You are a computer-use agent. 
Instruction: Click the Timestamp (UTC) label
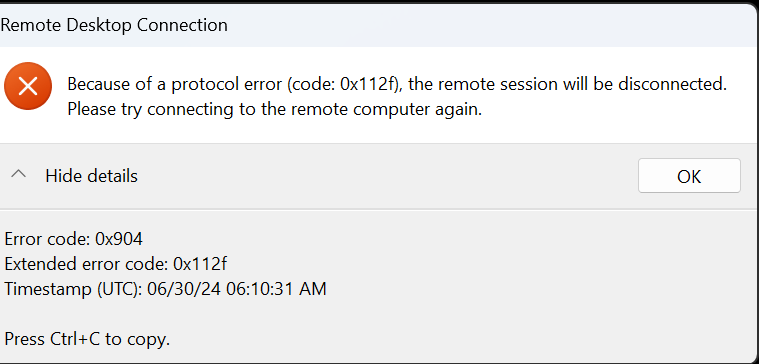pyautogui.click(x=73, y=289)
